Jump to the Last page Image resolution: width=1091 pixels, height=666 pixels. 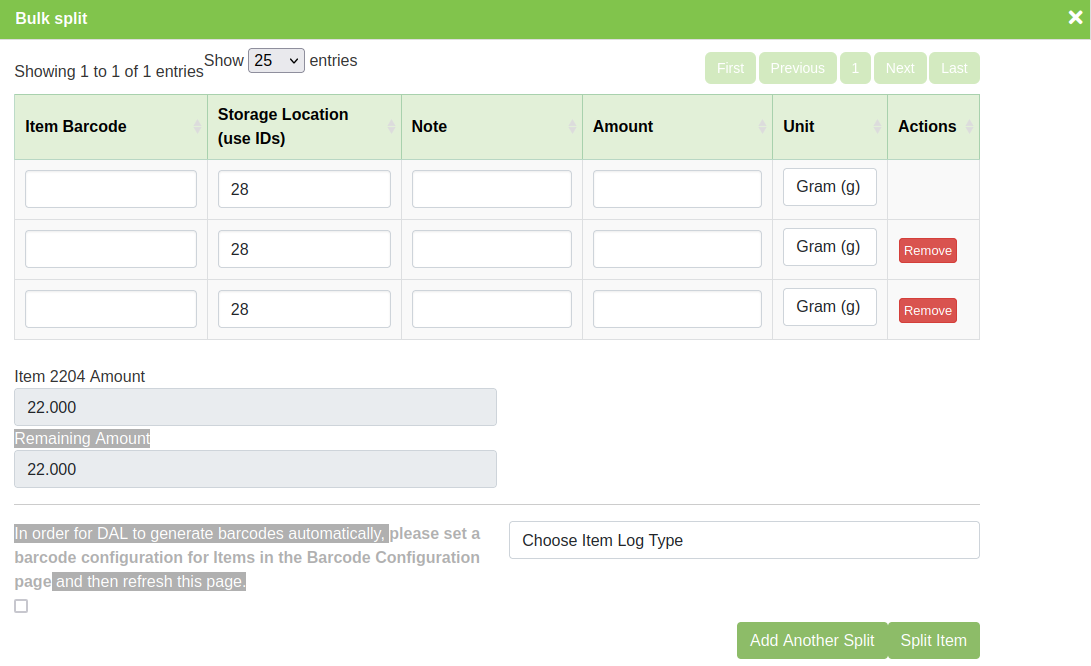[954, 68]
